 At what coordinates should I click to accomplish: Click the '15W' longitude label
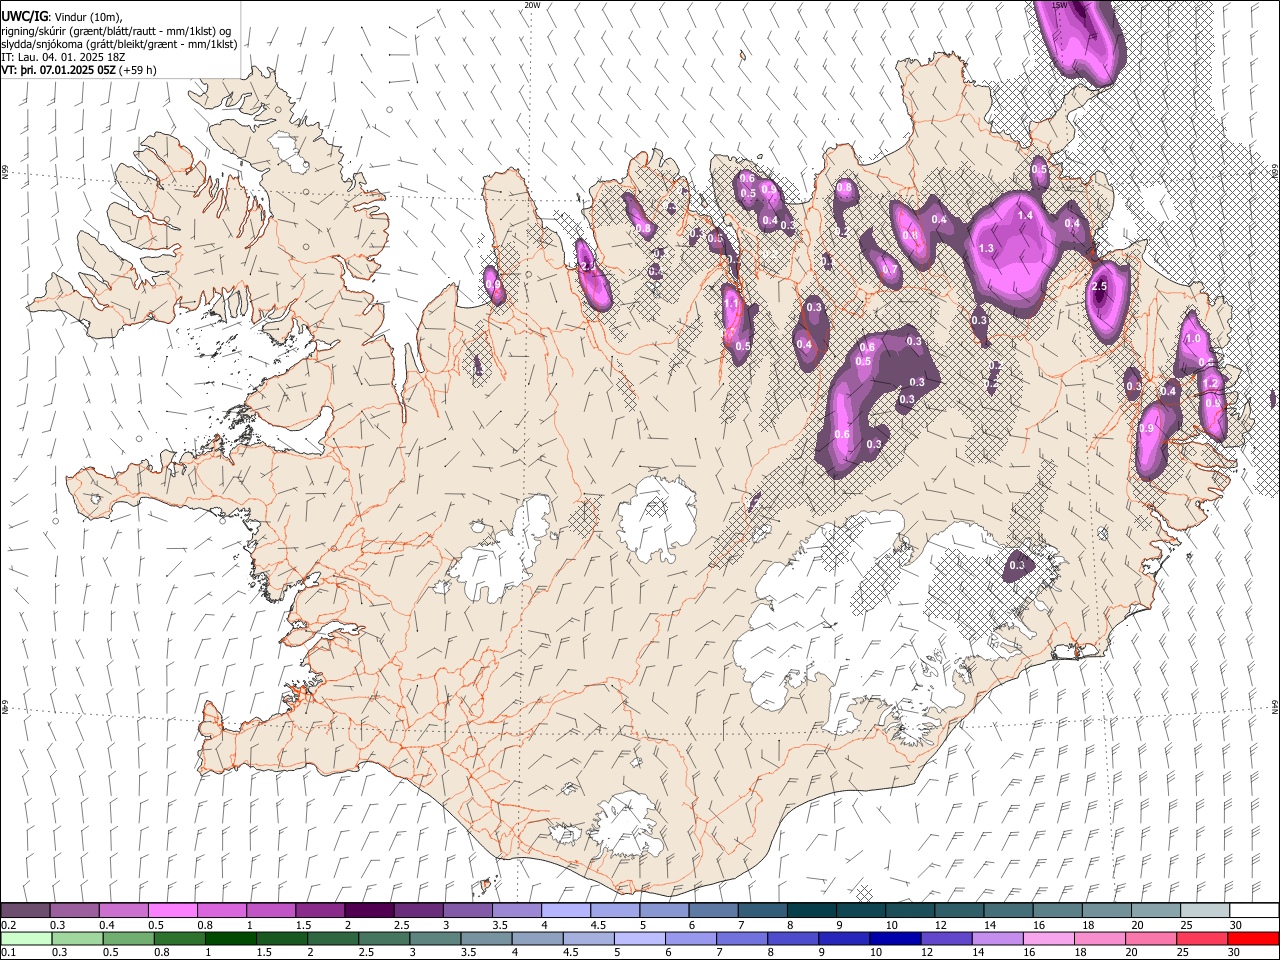(x=1060, y=5)
